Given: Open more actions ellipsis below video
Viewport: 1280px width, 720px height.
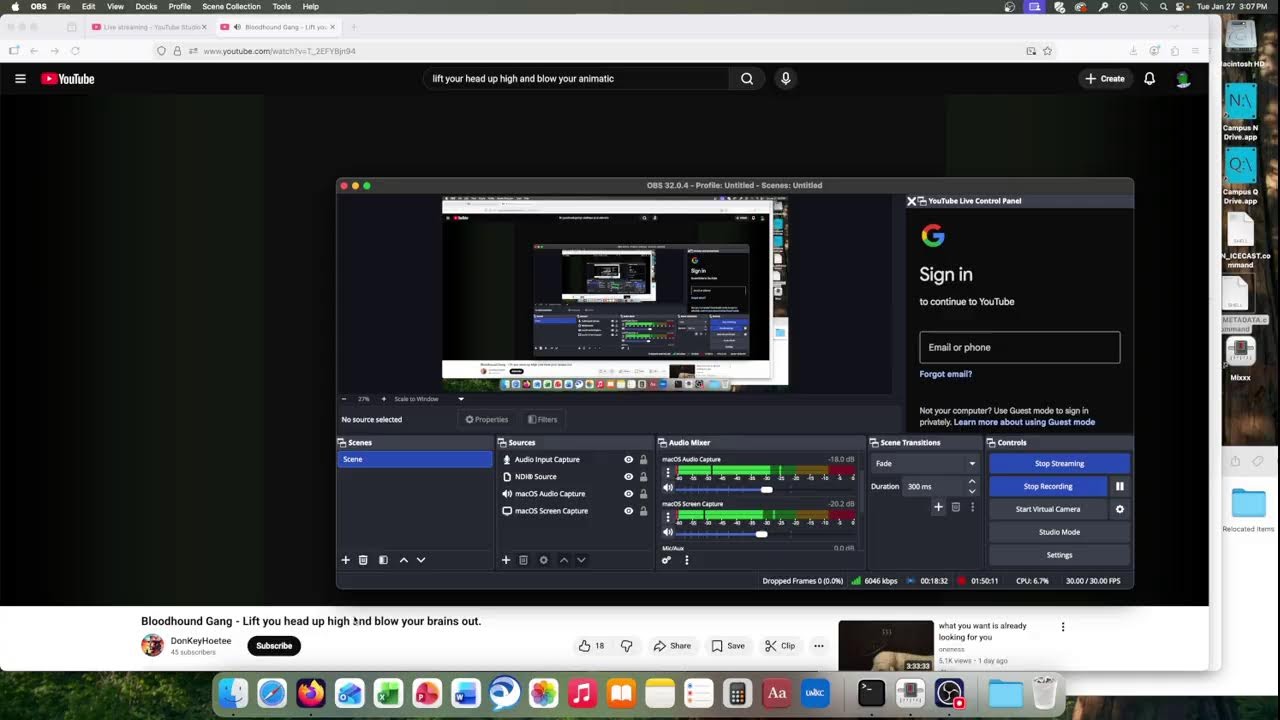Looking at the screenshot, I should pos(819,646).
